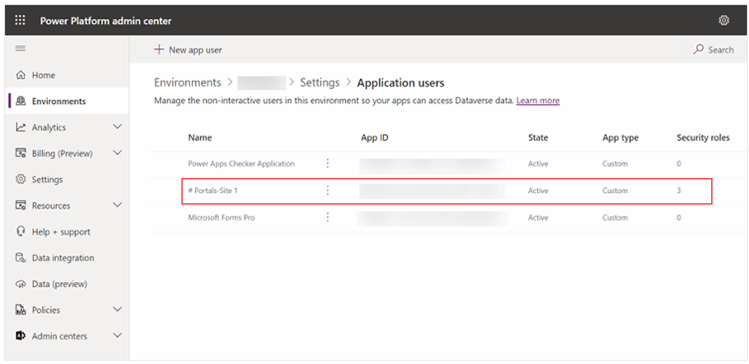Click the Billing (Preview) icon

21,153
